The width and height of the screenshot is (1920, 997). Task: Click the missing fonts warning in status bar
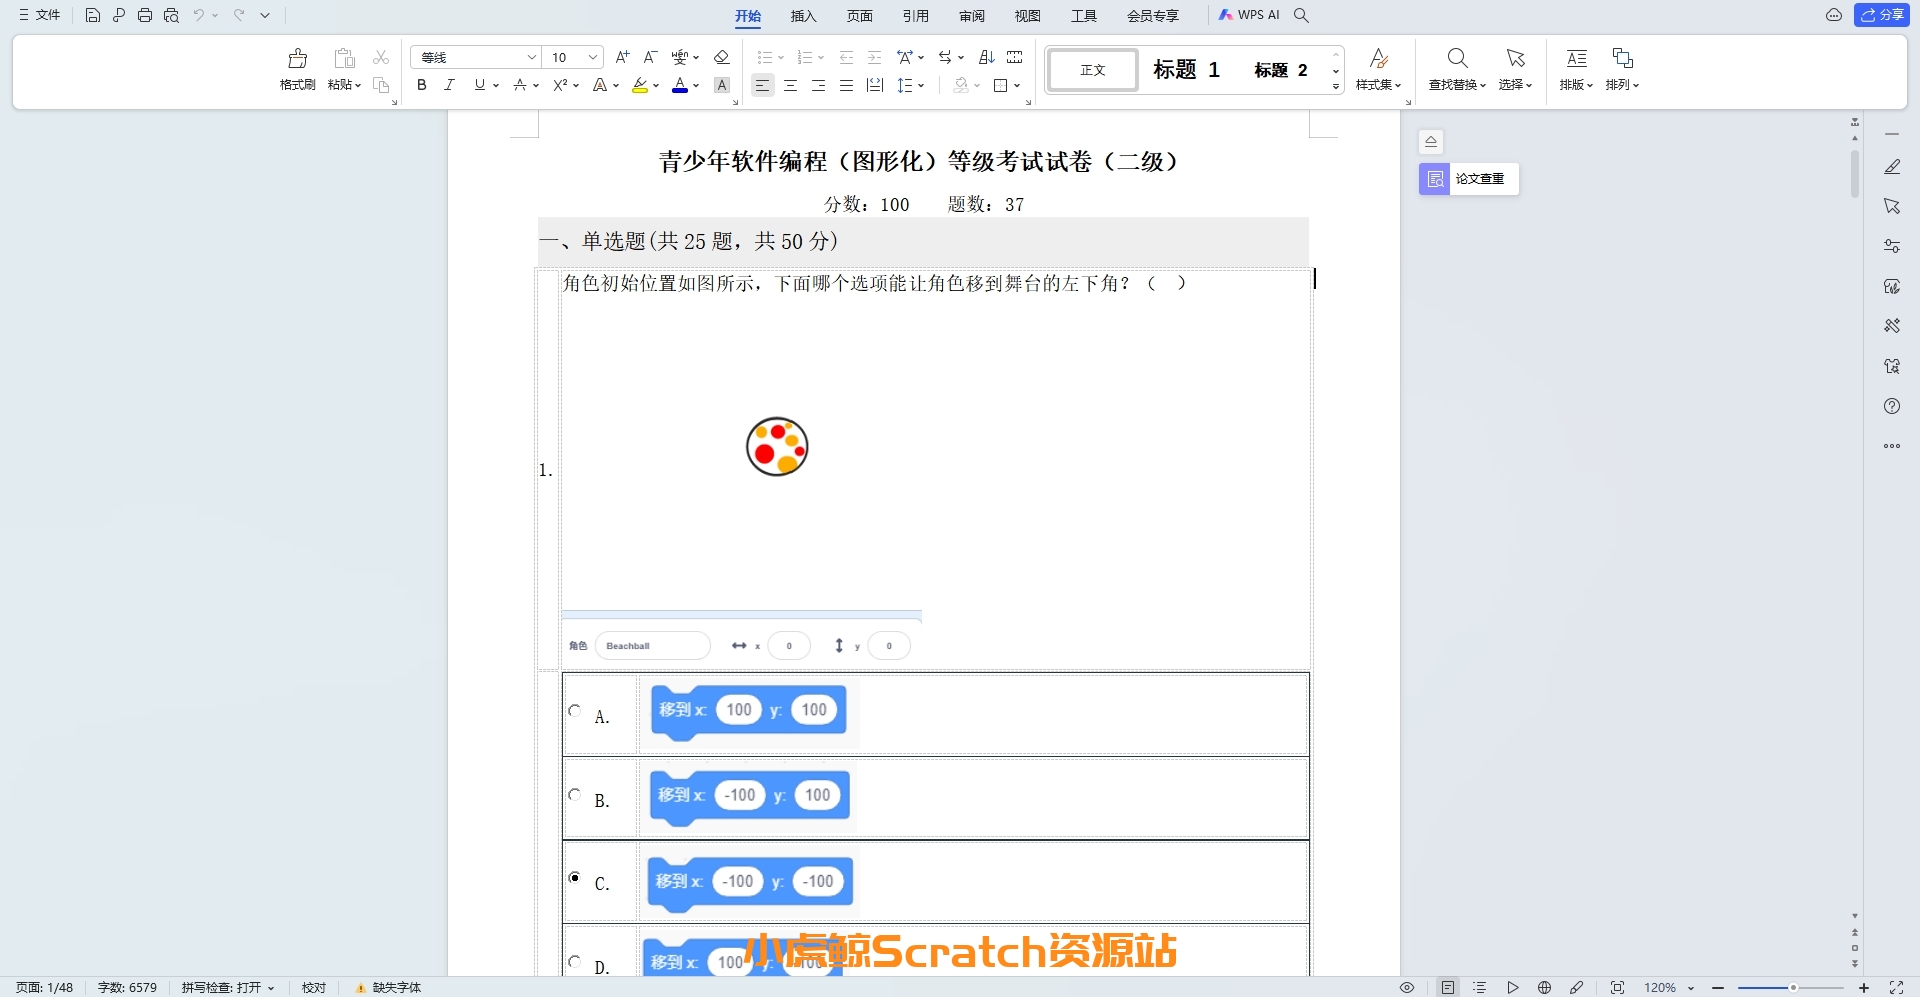click(389, 987)
